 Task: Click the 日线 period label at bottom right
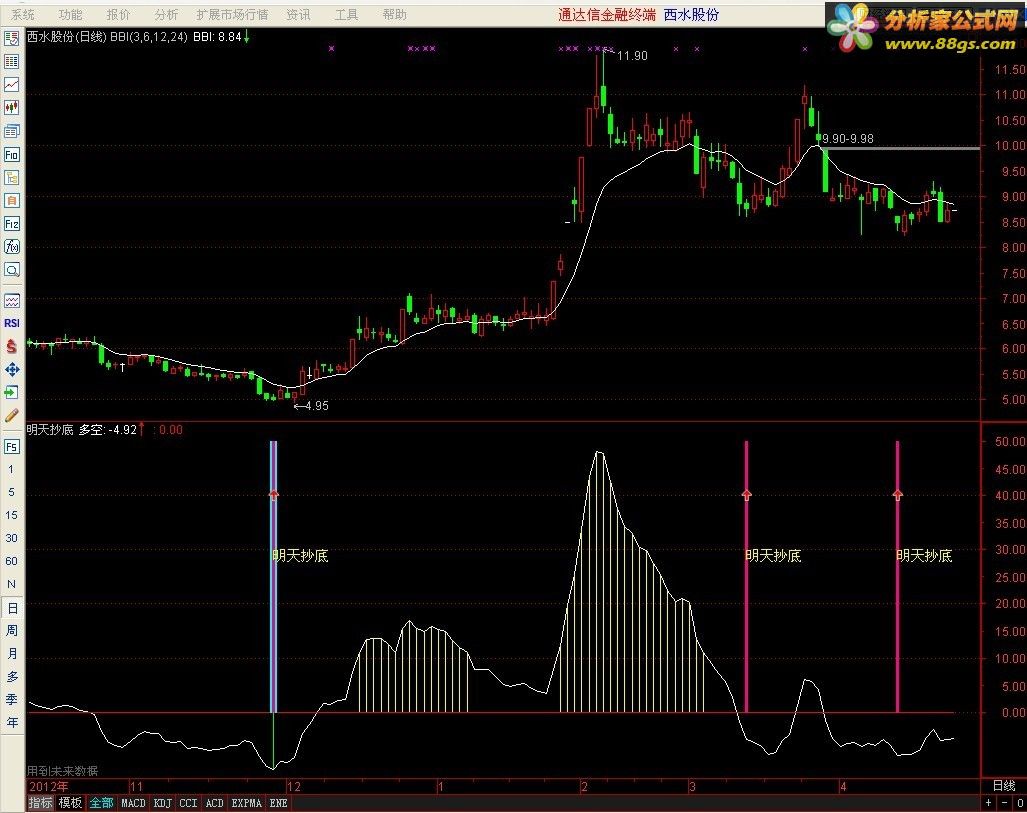point(1003,785)
